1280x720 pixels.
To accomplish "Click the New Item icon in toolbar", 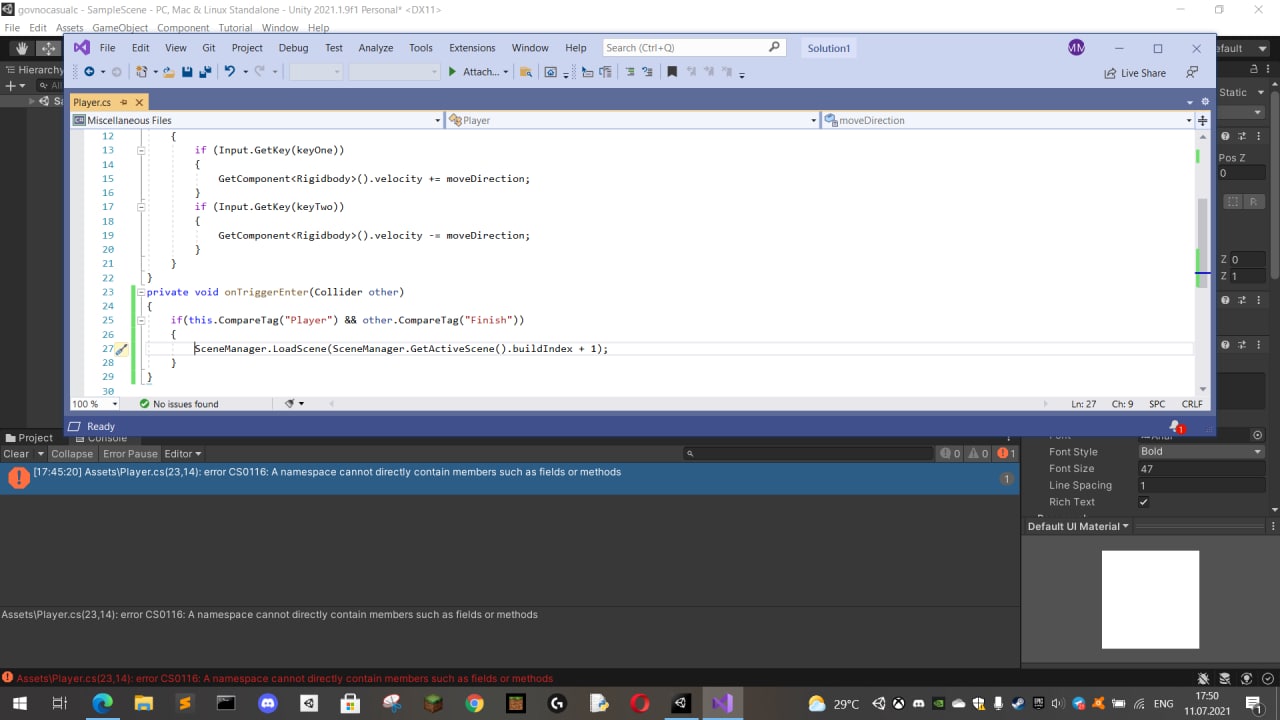I will click(142, 72).
